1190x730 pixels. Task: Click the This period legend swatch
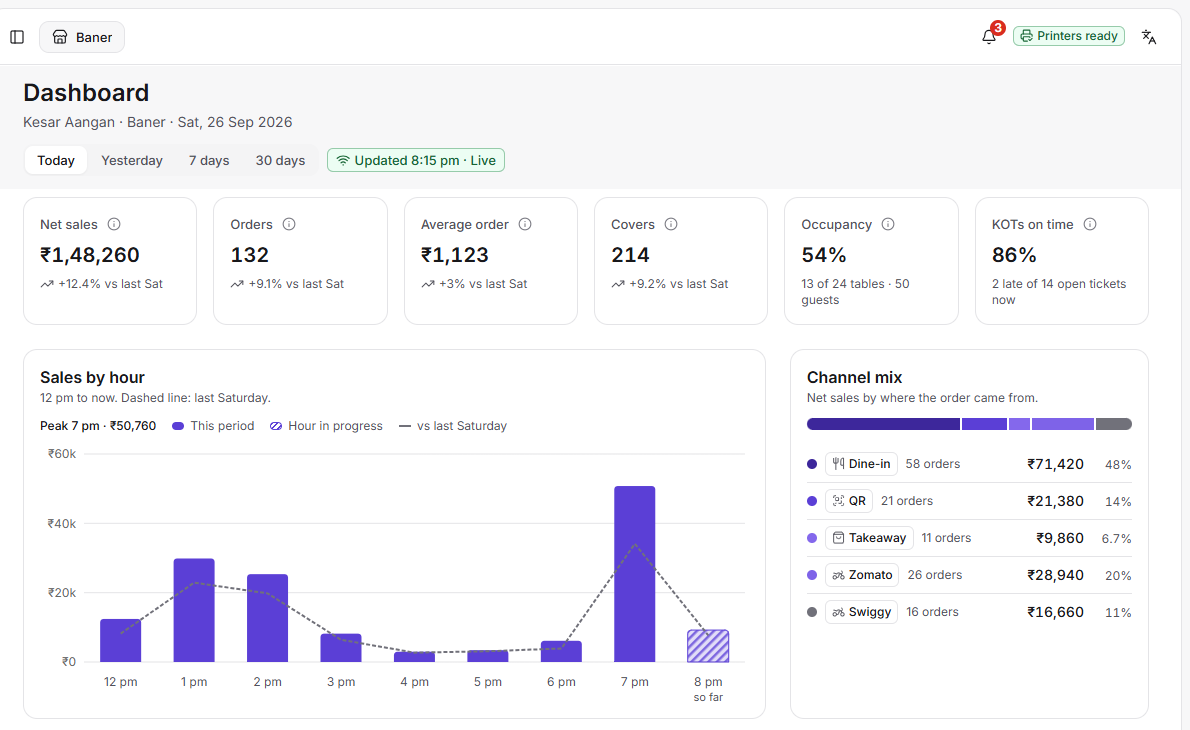coord(178,426)
